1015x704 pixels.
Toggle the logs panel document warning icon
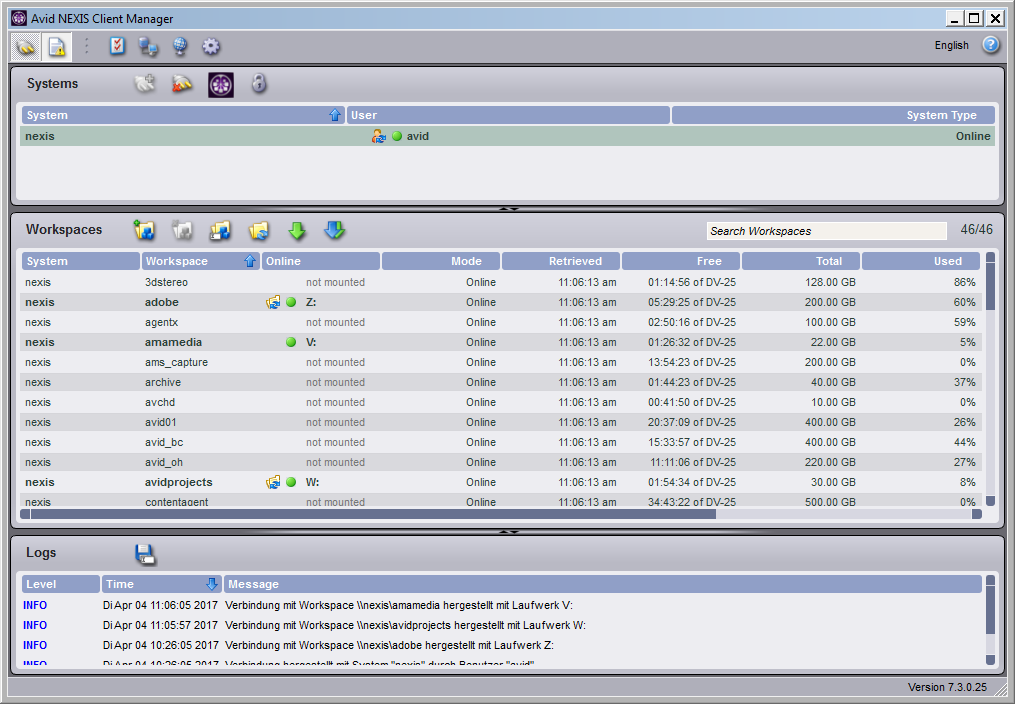57,47
